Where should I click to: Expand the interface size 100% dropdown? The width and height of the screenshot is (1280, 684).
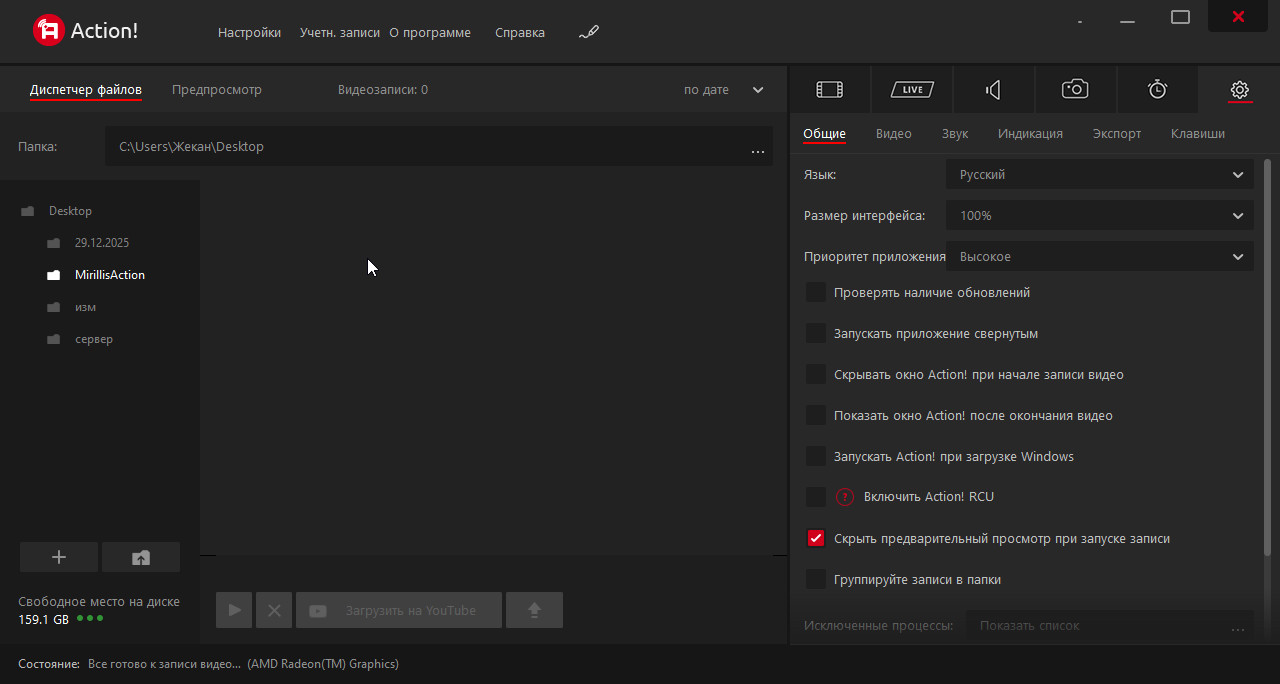1099,216
